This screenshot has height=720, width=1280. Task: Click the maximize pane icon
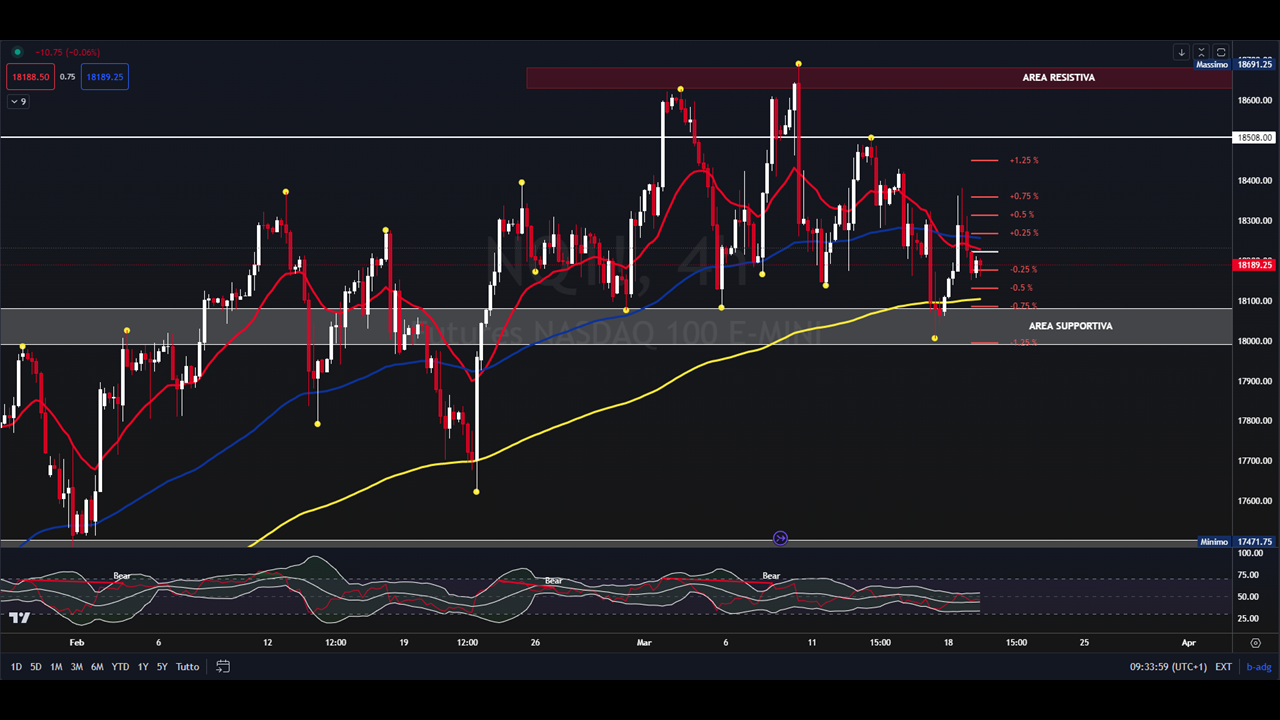click(1221, 52)
